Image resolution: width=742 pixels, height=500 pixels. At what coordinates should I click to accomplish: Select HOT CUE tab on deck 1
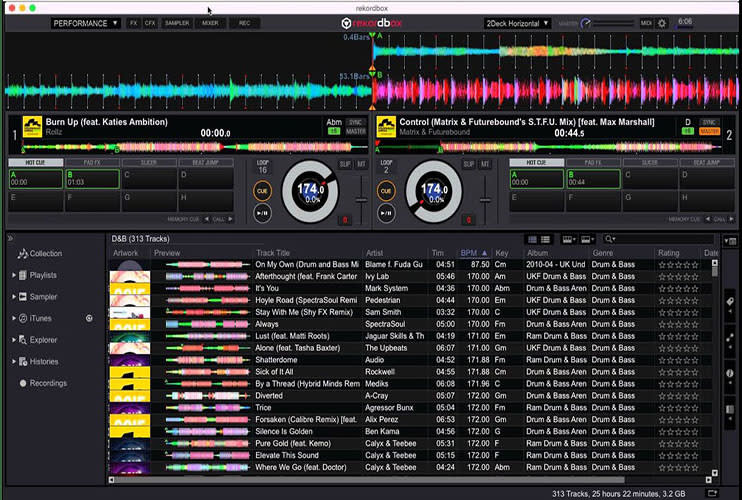coord(35,162)
